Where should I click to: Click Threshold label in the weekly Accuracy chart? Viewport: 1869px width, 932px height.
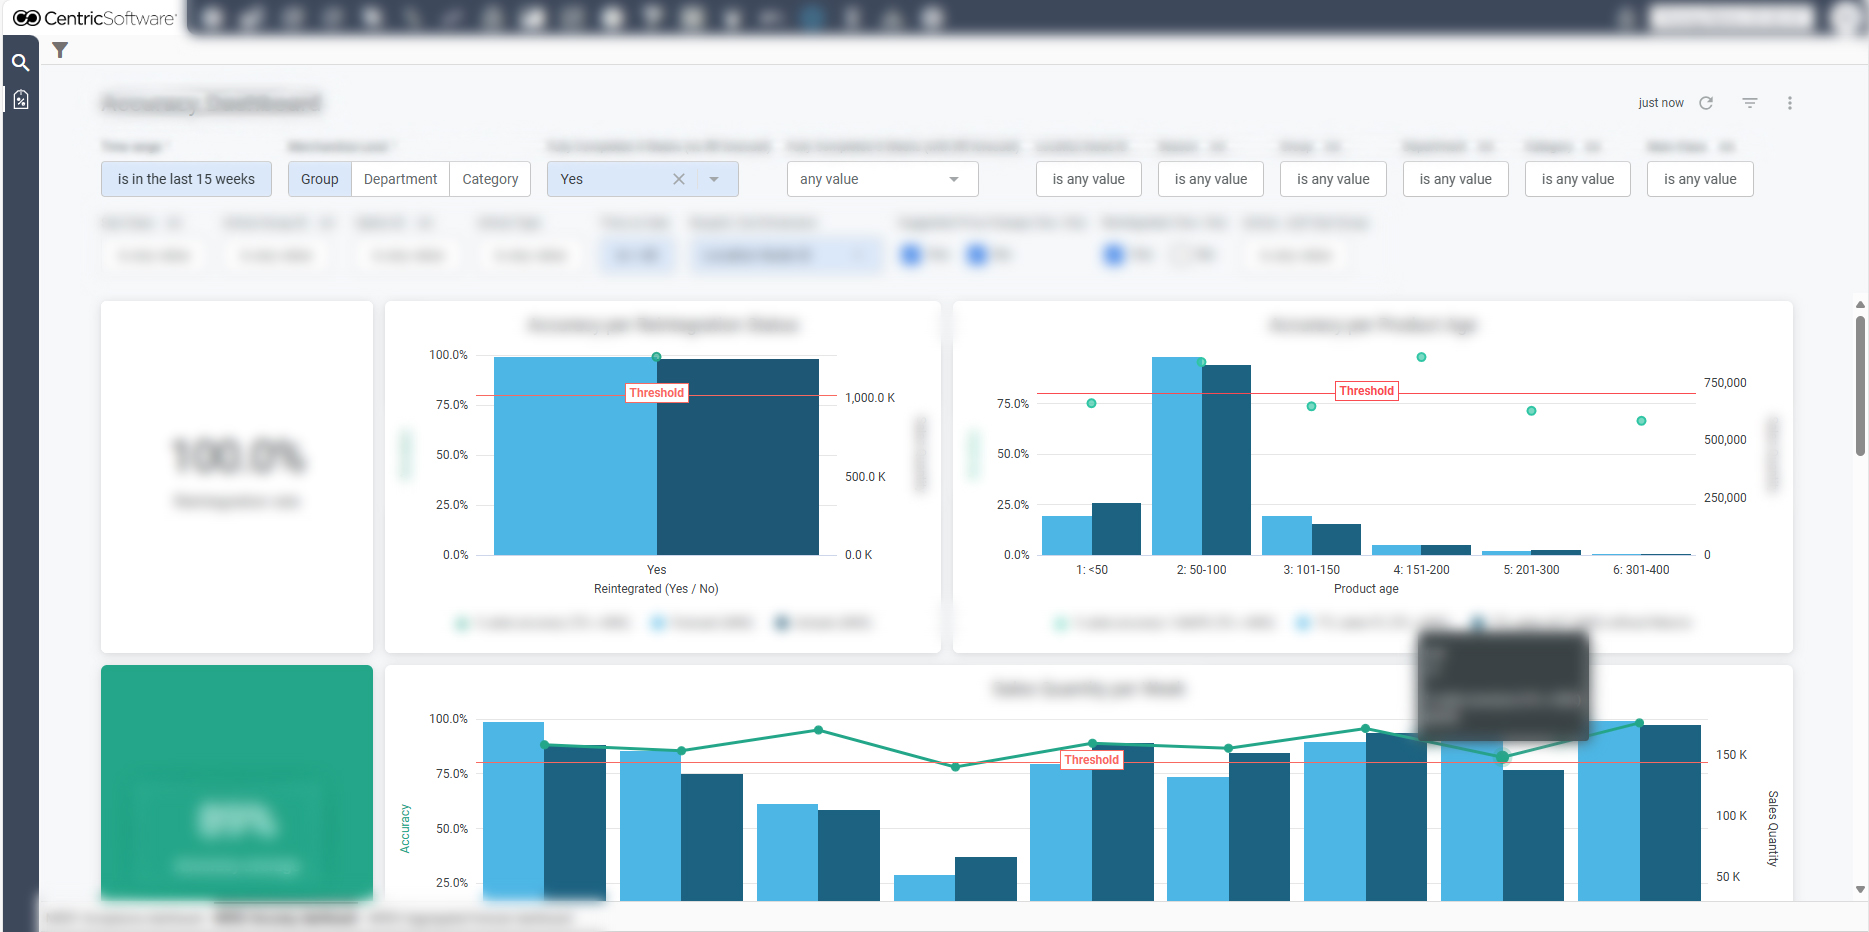[1092, 760]
